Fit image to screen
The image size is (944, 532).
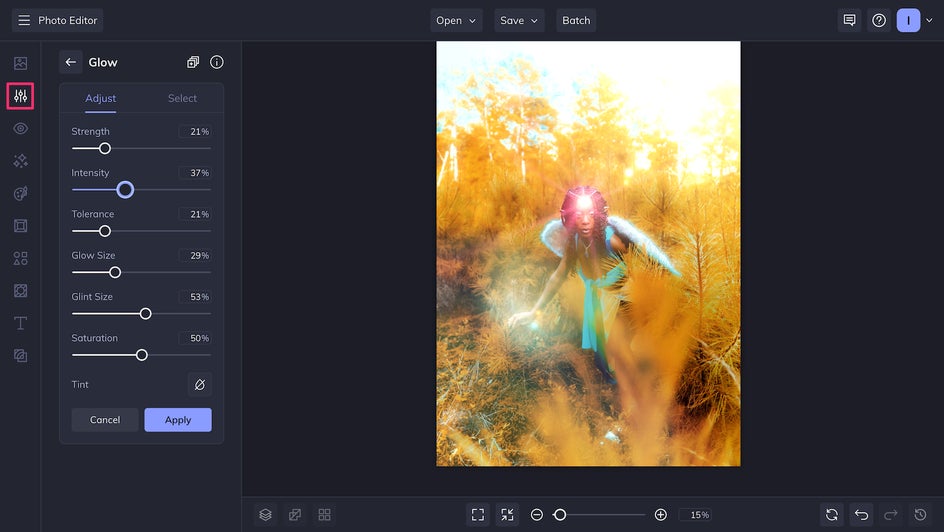coord(478,515)
